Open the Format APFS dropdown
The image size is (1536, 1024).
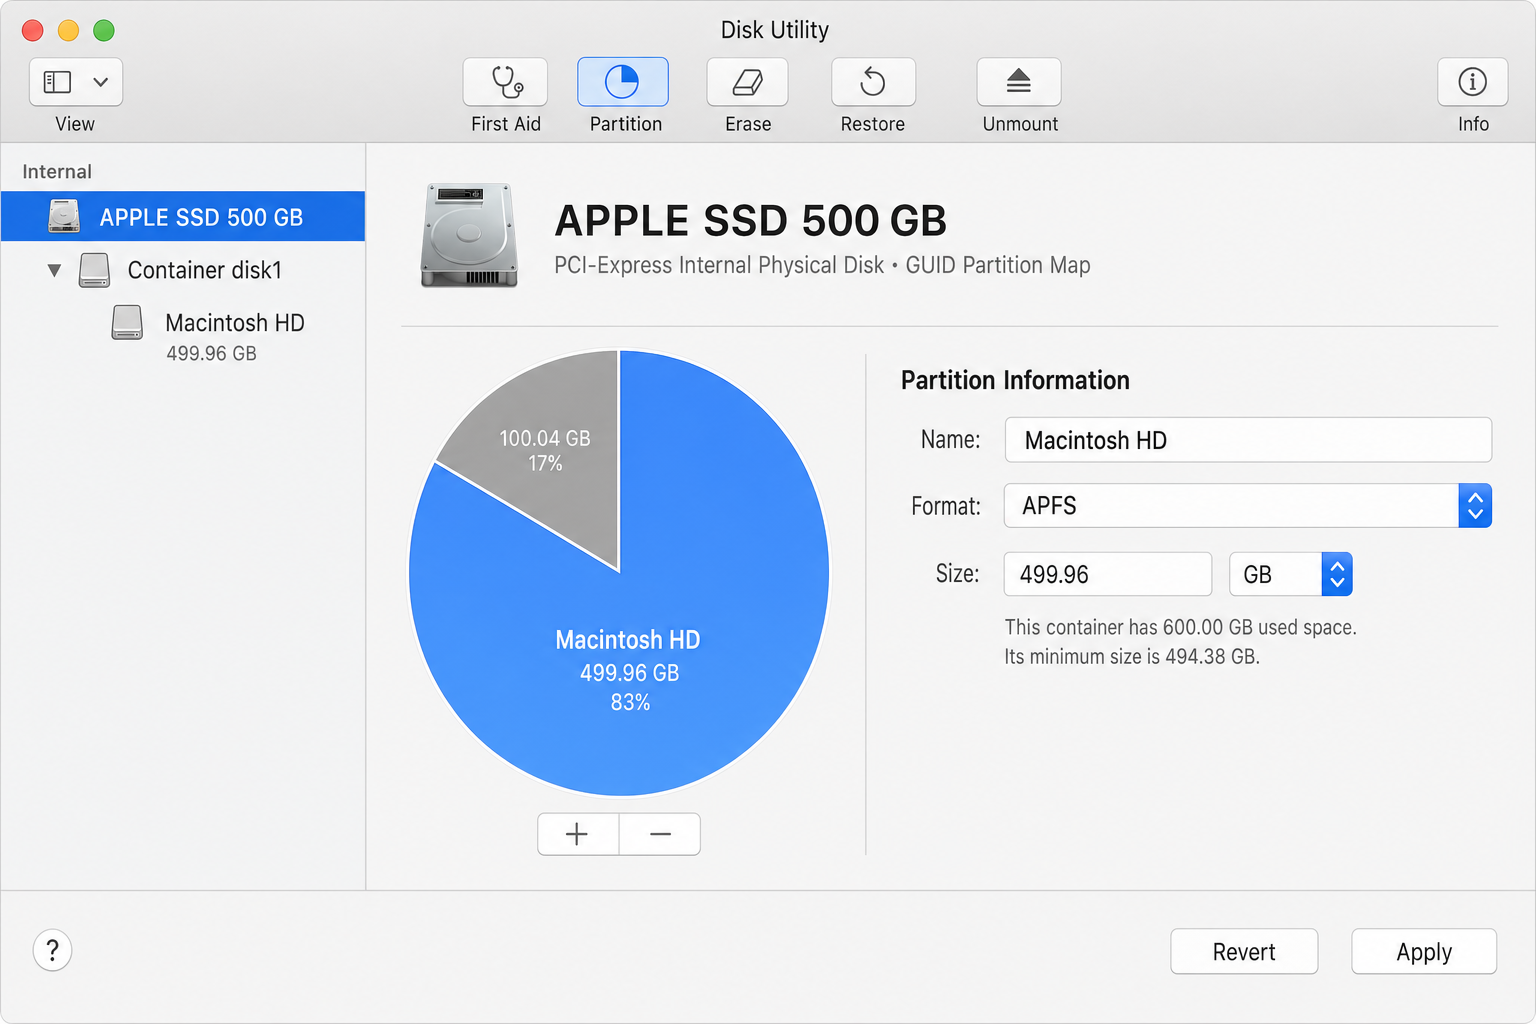click(1248, 505)
